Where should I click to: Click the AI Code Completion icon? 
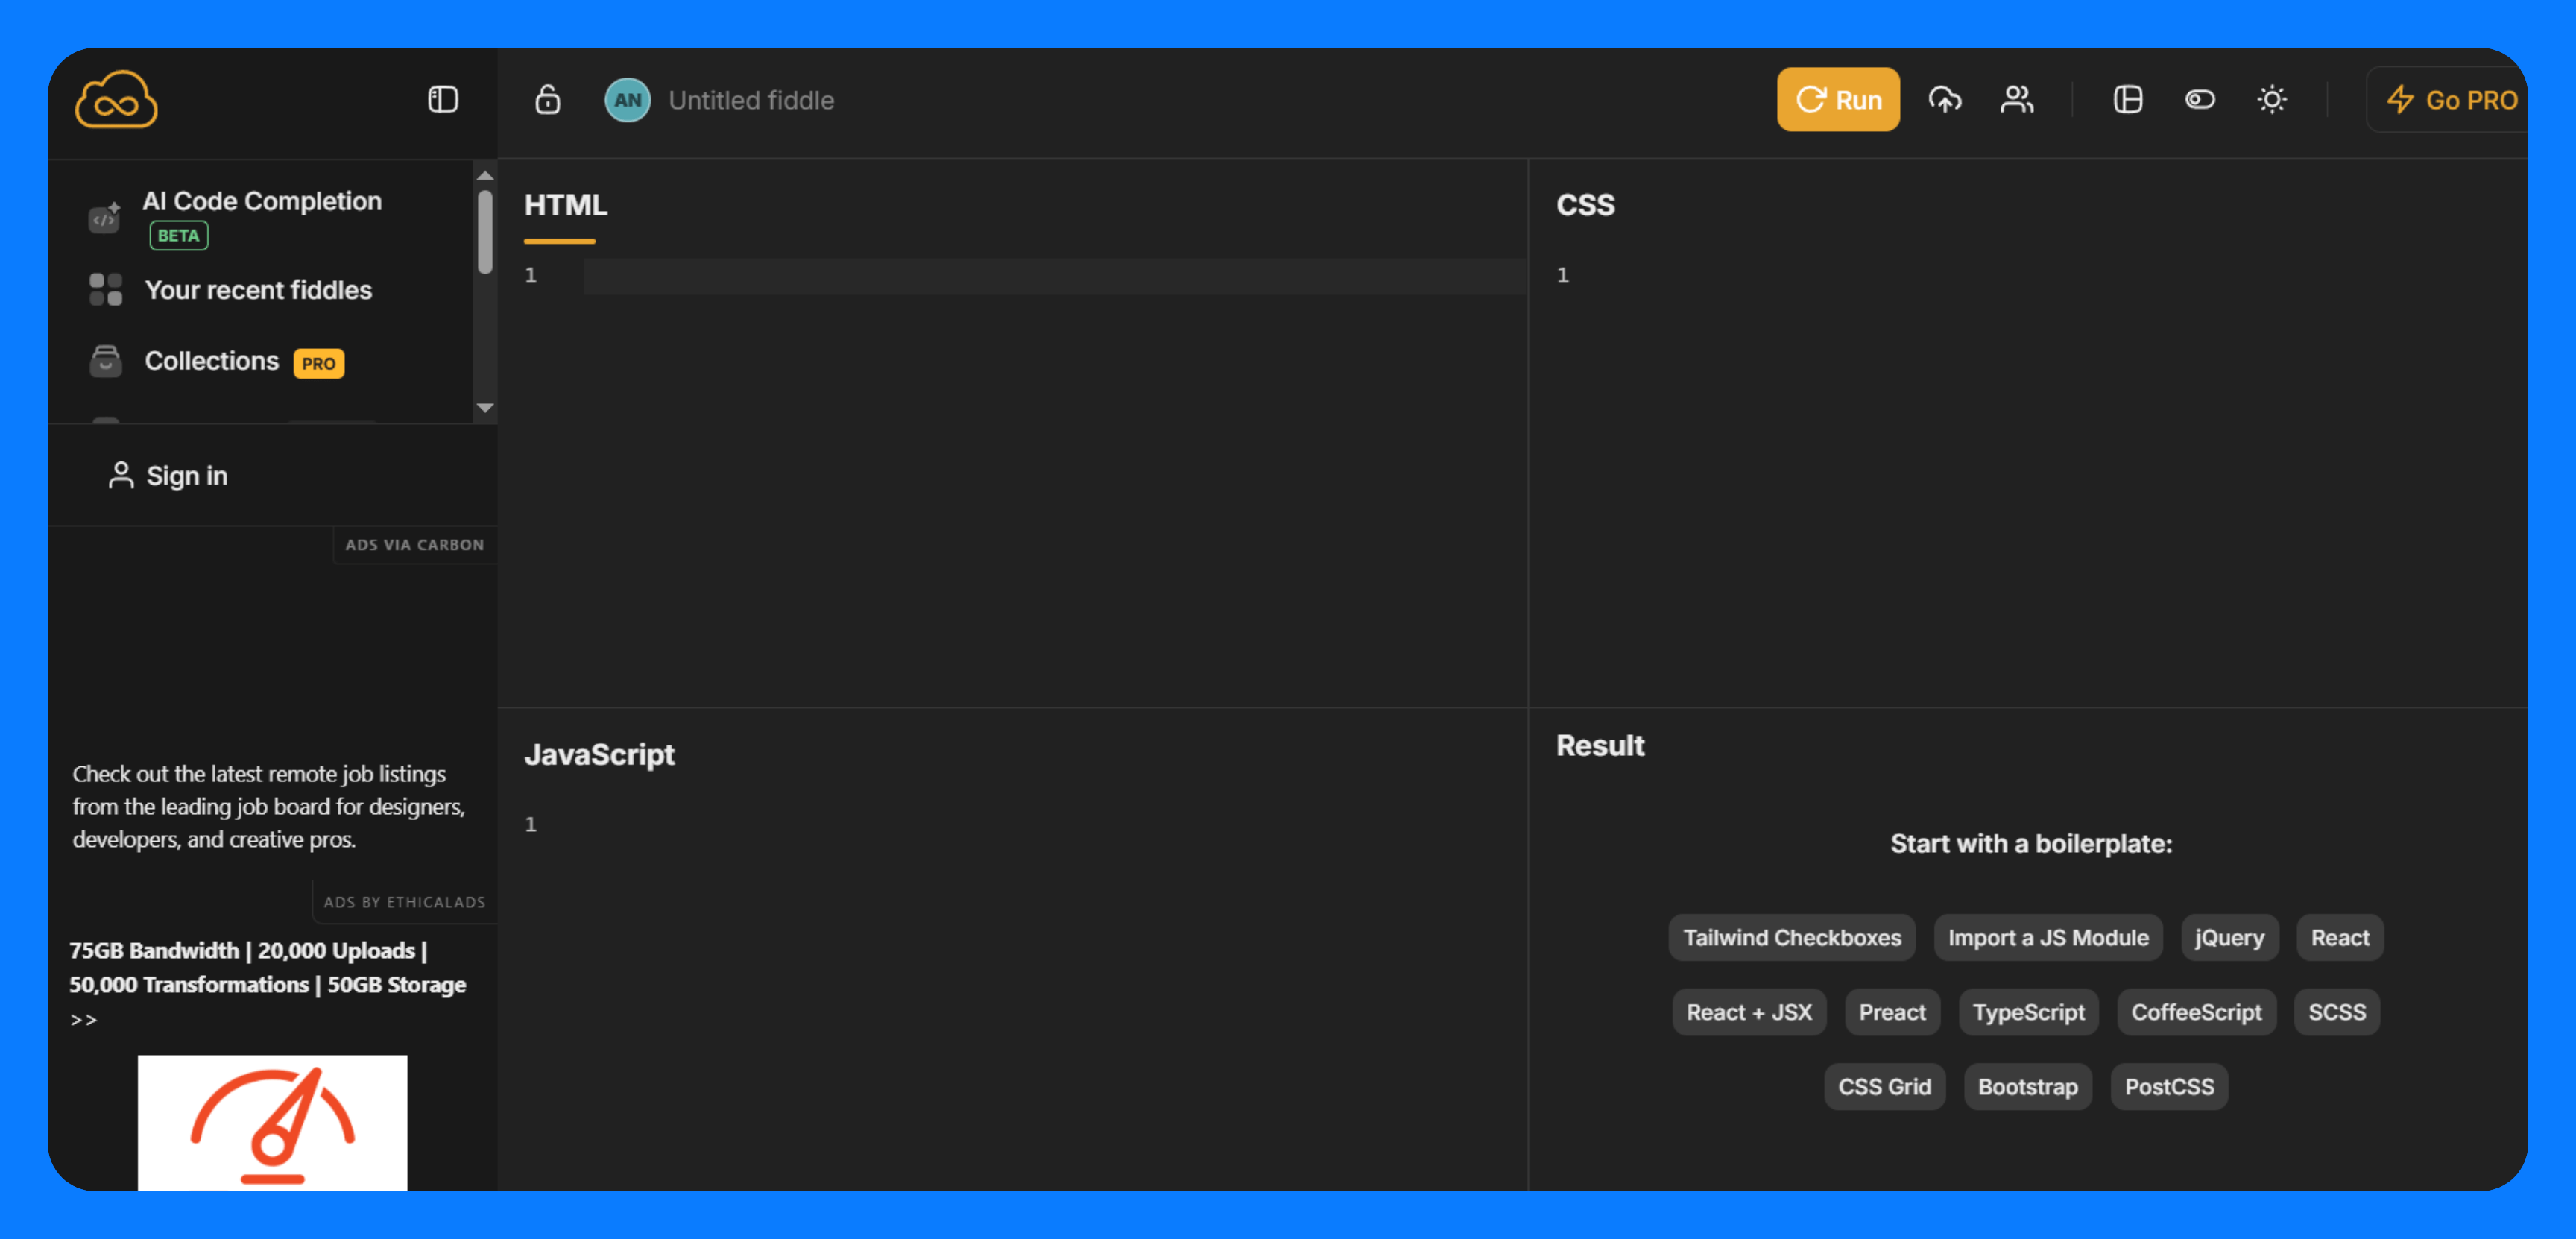coord(105,216)
